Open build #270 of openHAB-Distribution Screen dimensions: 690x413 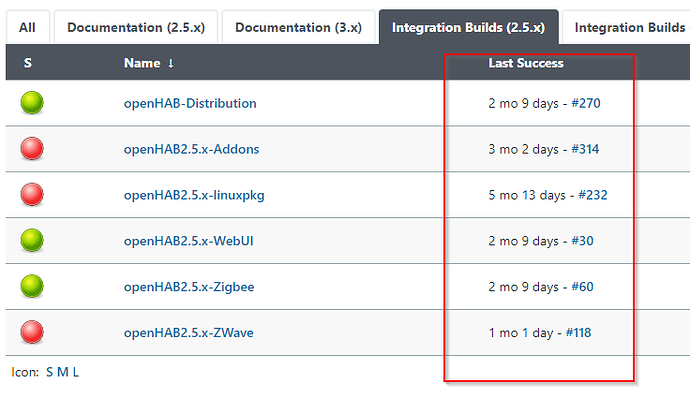tap(586, 103)
